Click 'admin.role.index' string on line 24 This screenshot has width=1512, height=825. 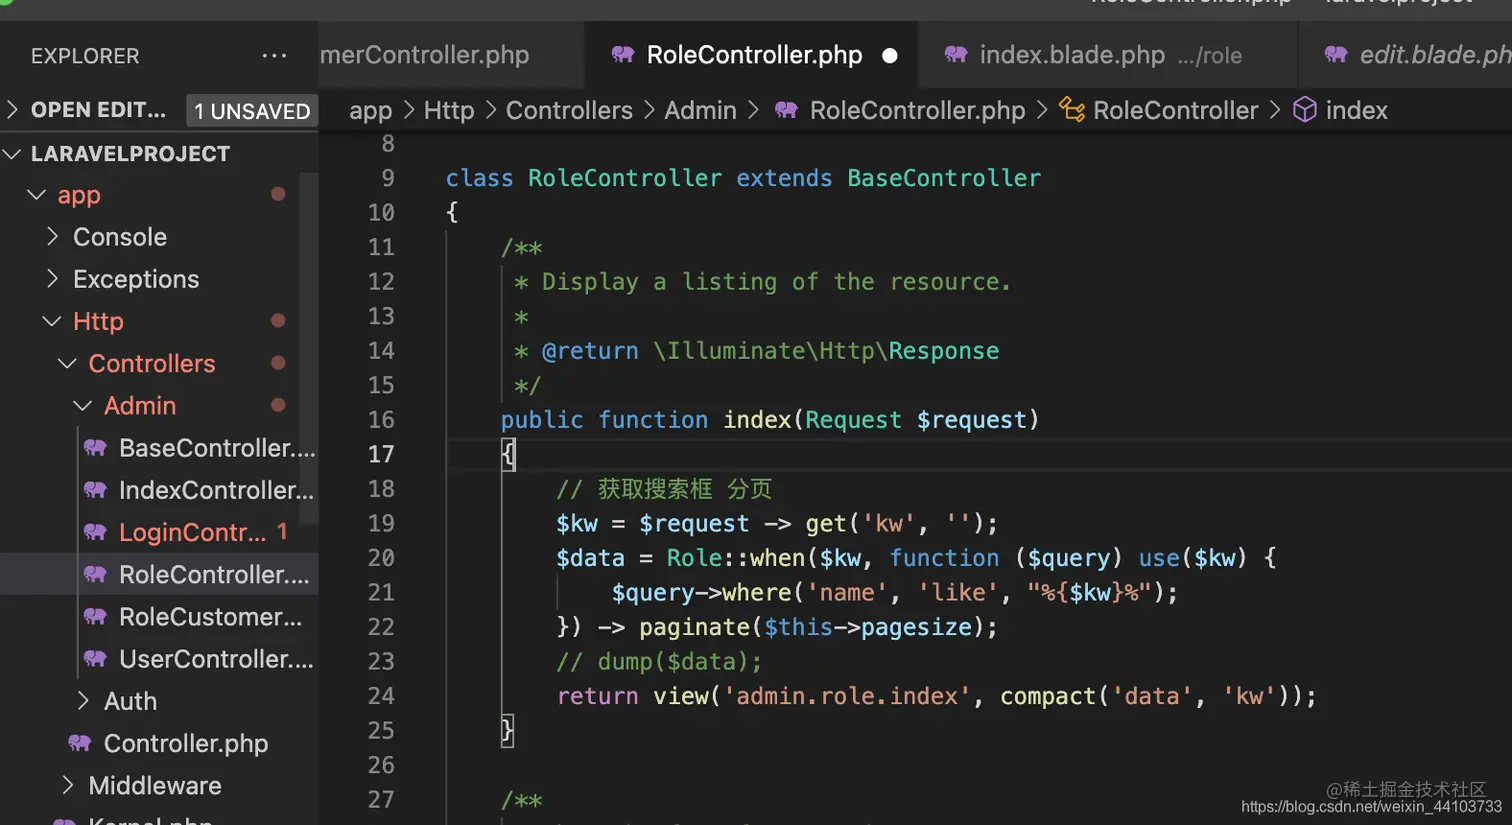click(x=848, y=696)
